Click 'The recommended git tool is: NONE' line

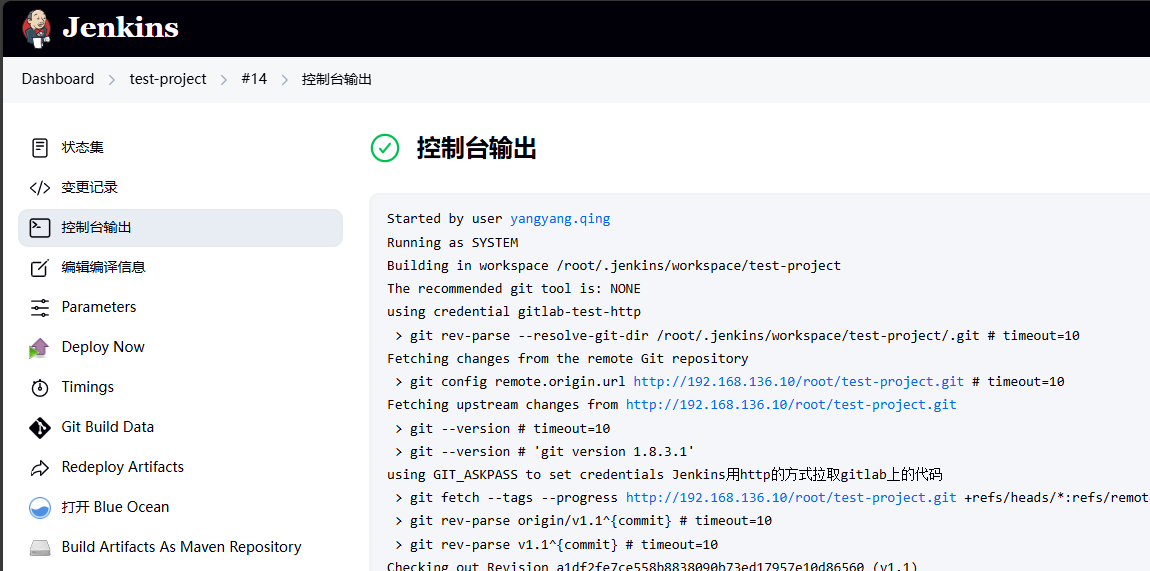513,289
